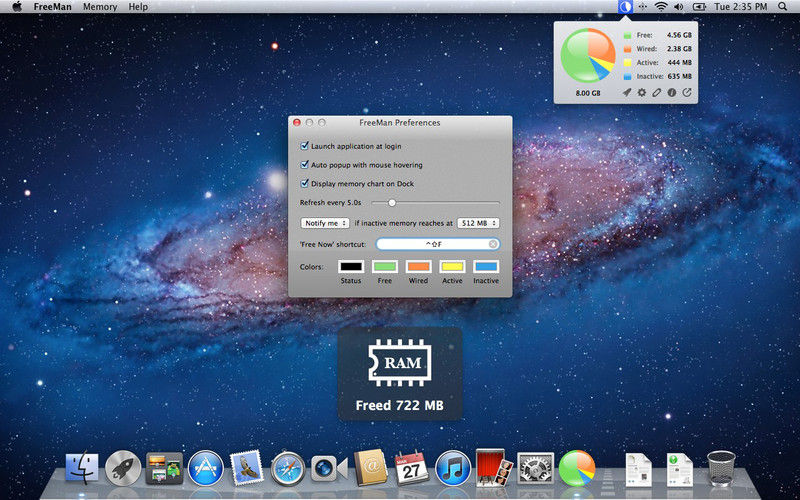Pick the Status color swatch

351,266
